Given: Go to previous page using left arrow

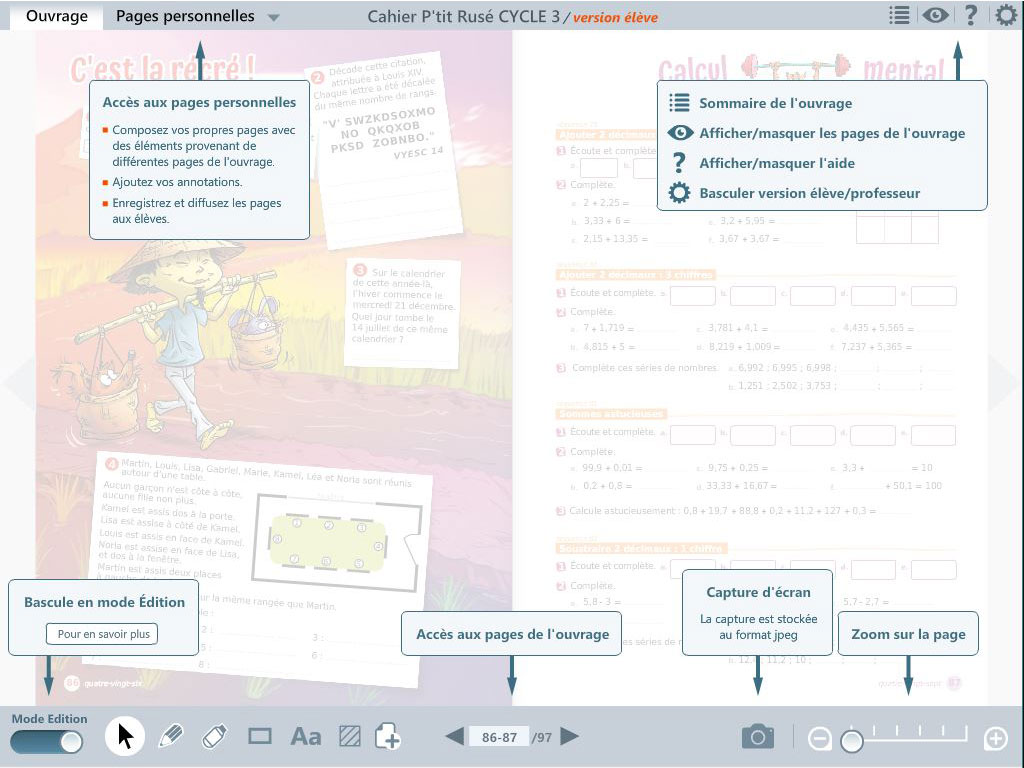Looking at the screenshot, I should 454,737.
